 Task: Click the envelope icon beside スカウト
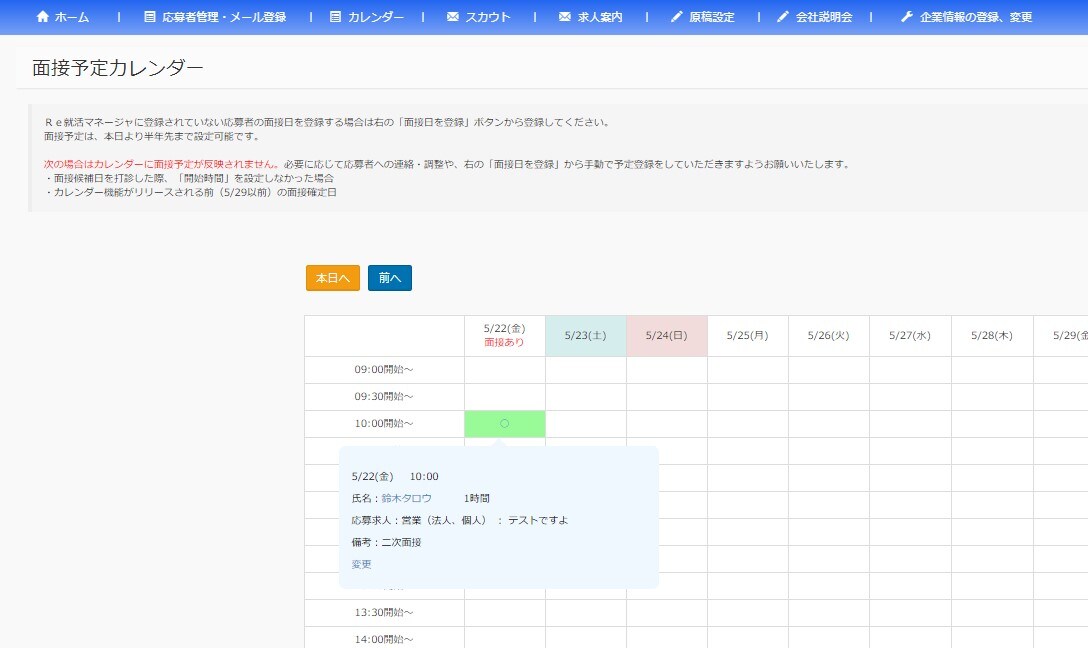[x=453, y=17]
